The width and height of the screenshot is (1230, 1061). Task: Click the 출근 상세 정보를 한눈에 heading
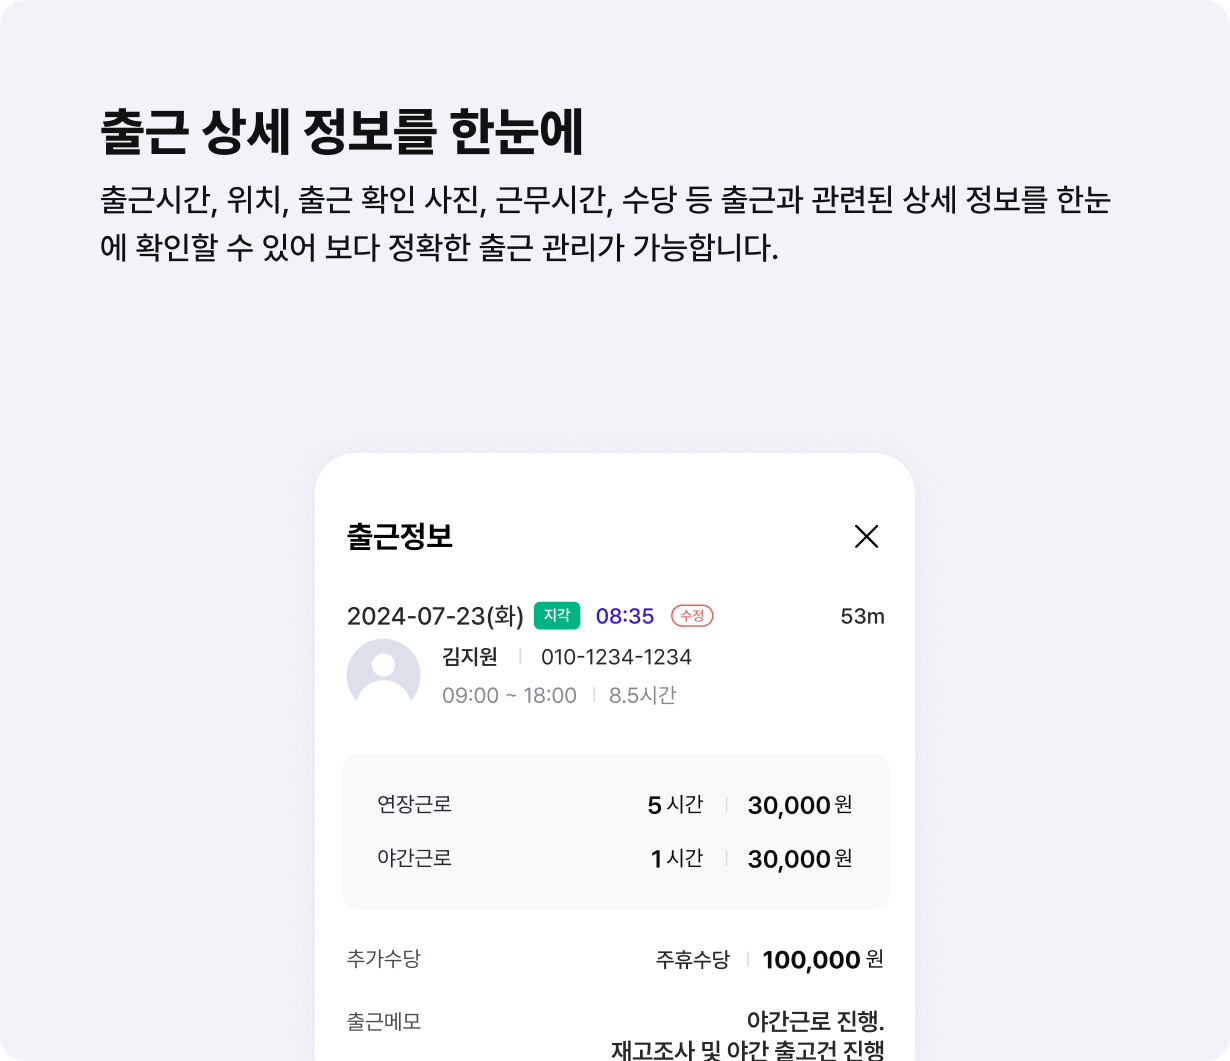pyautogui.click(x=342, y=132)
